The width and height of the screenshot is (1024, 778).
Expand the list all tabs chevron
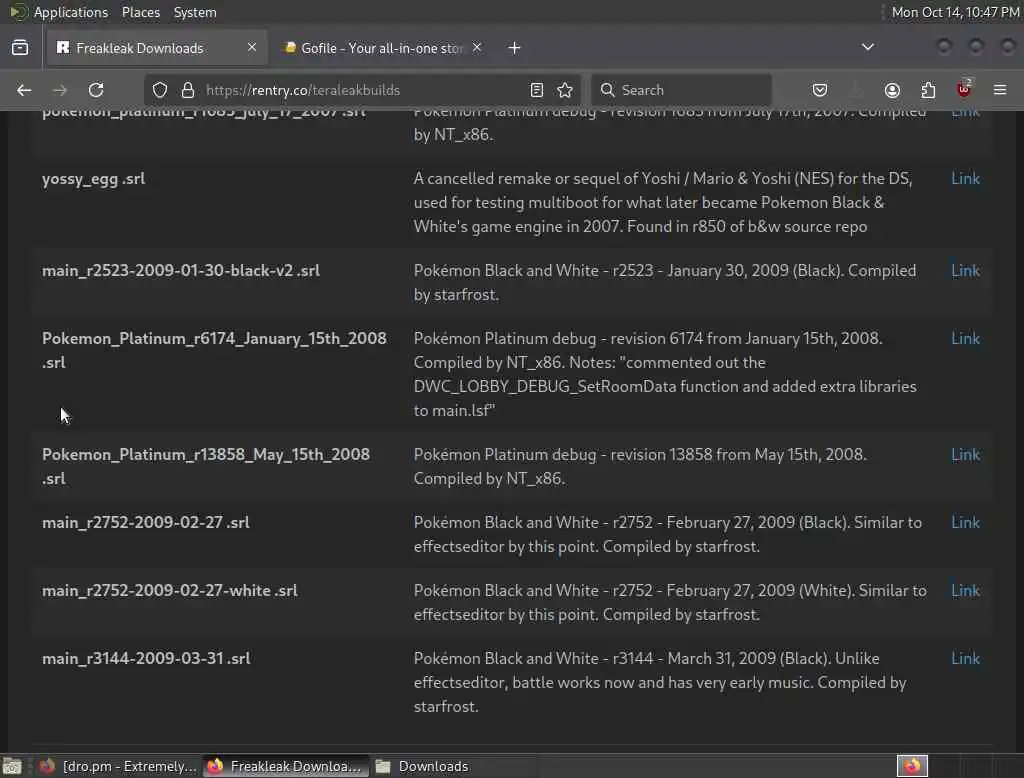click(867, 47)
